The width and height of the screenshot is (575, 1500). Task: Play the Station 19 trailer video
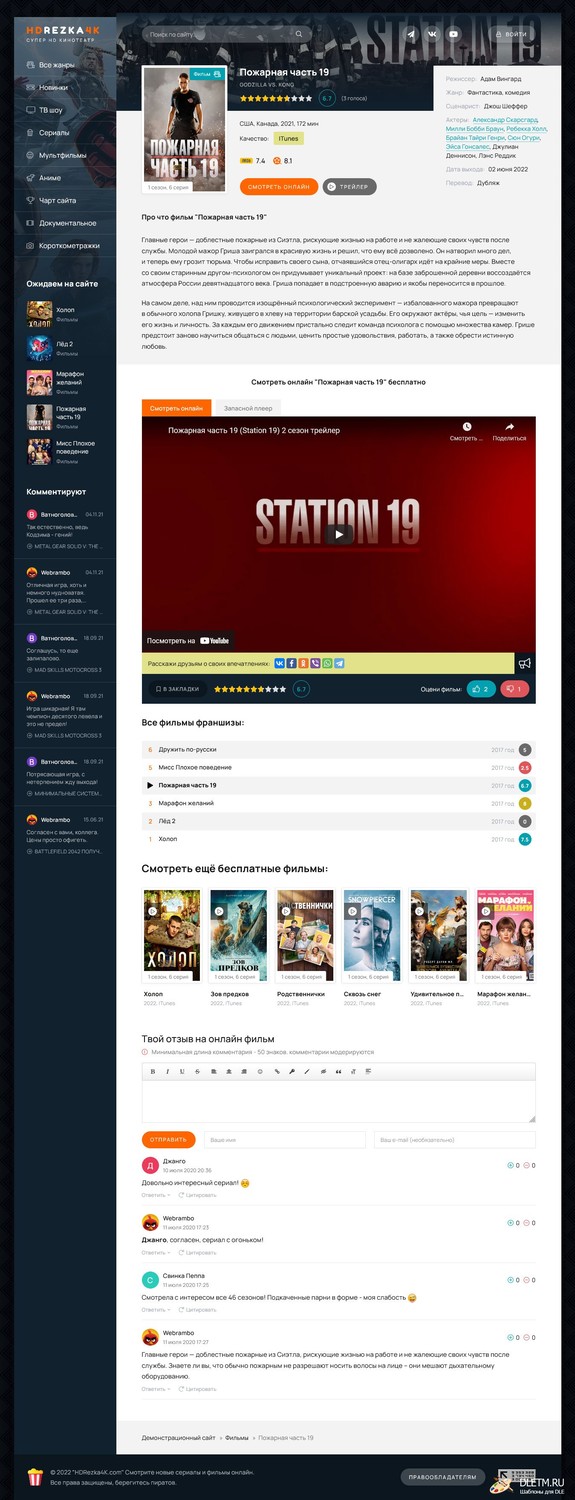[x=339, y=534]
